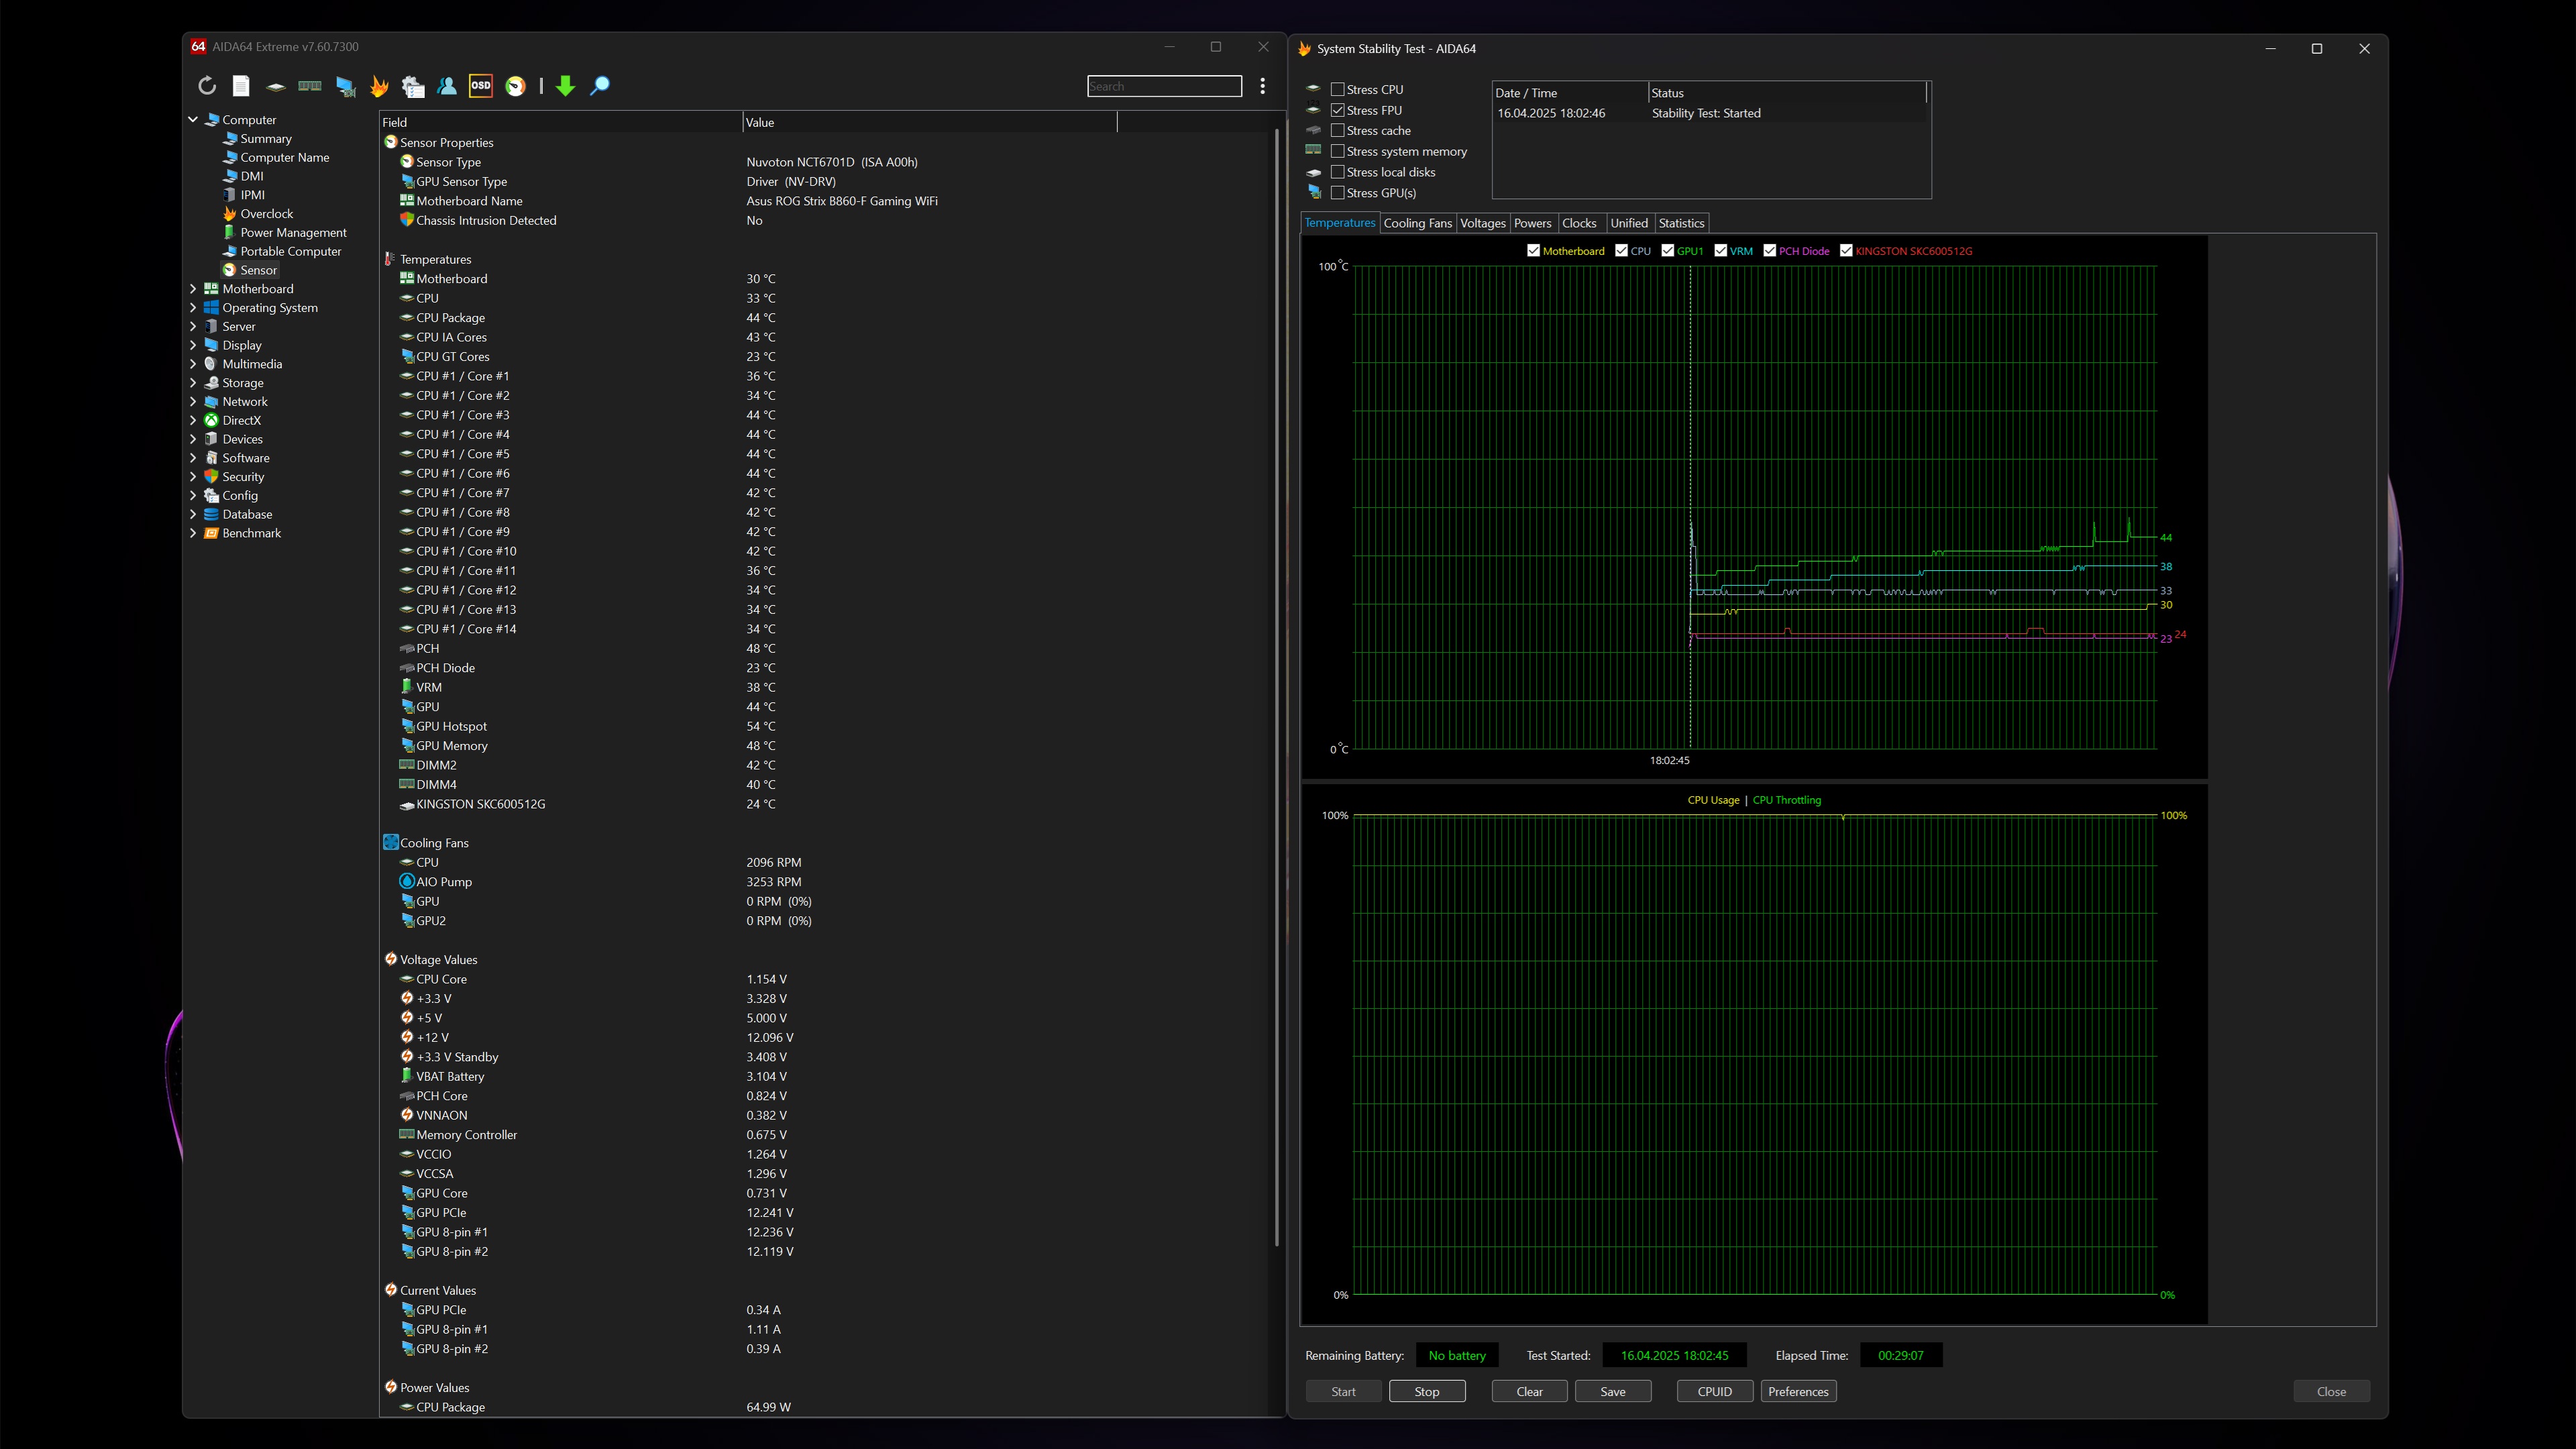Open the Overclock tree item
Screen dimensions: 2576x1449
(x=266, y=214)
